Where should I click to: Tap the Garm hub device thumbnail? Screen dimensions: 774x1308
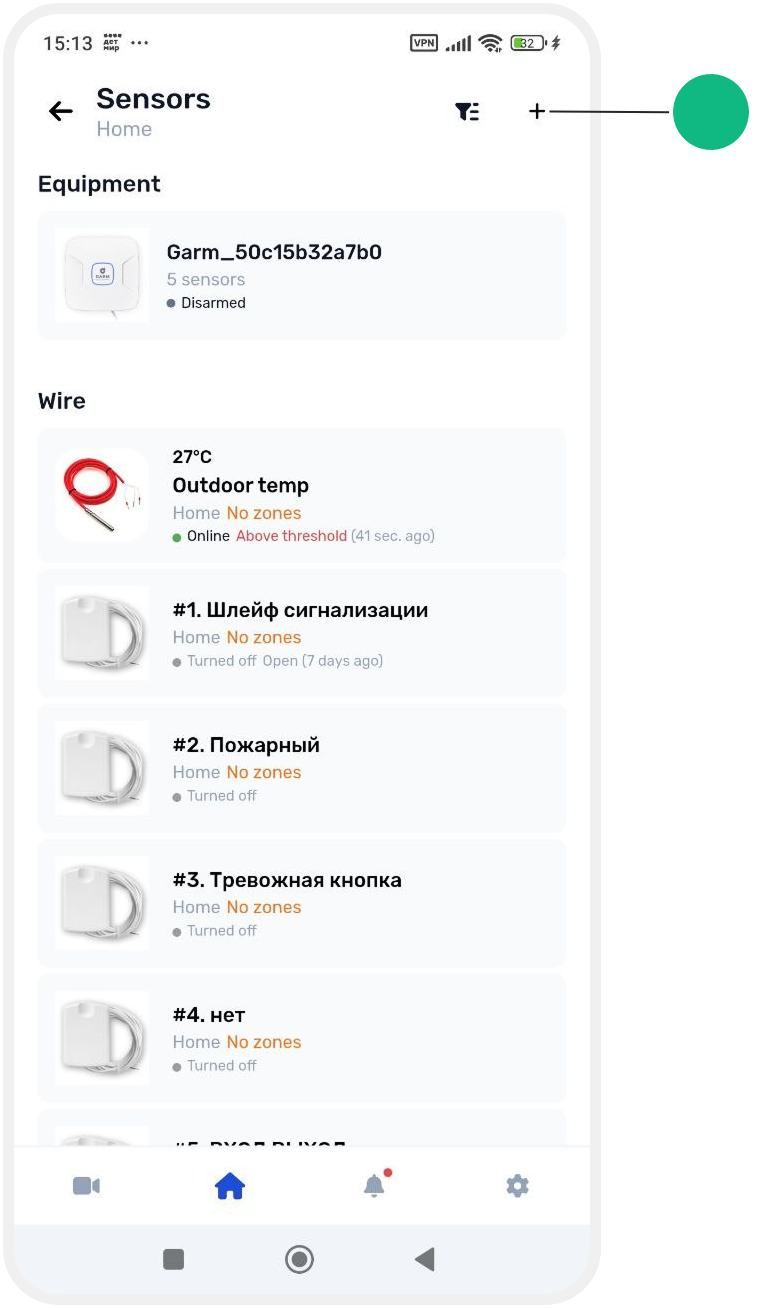pos(102,275)
